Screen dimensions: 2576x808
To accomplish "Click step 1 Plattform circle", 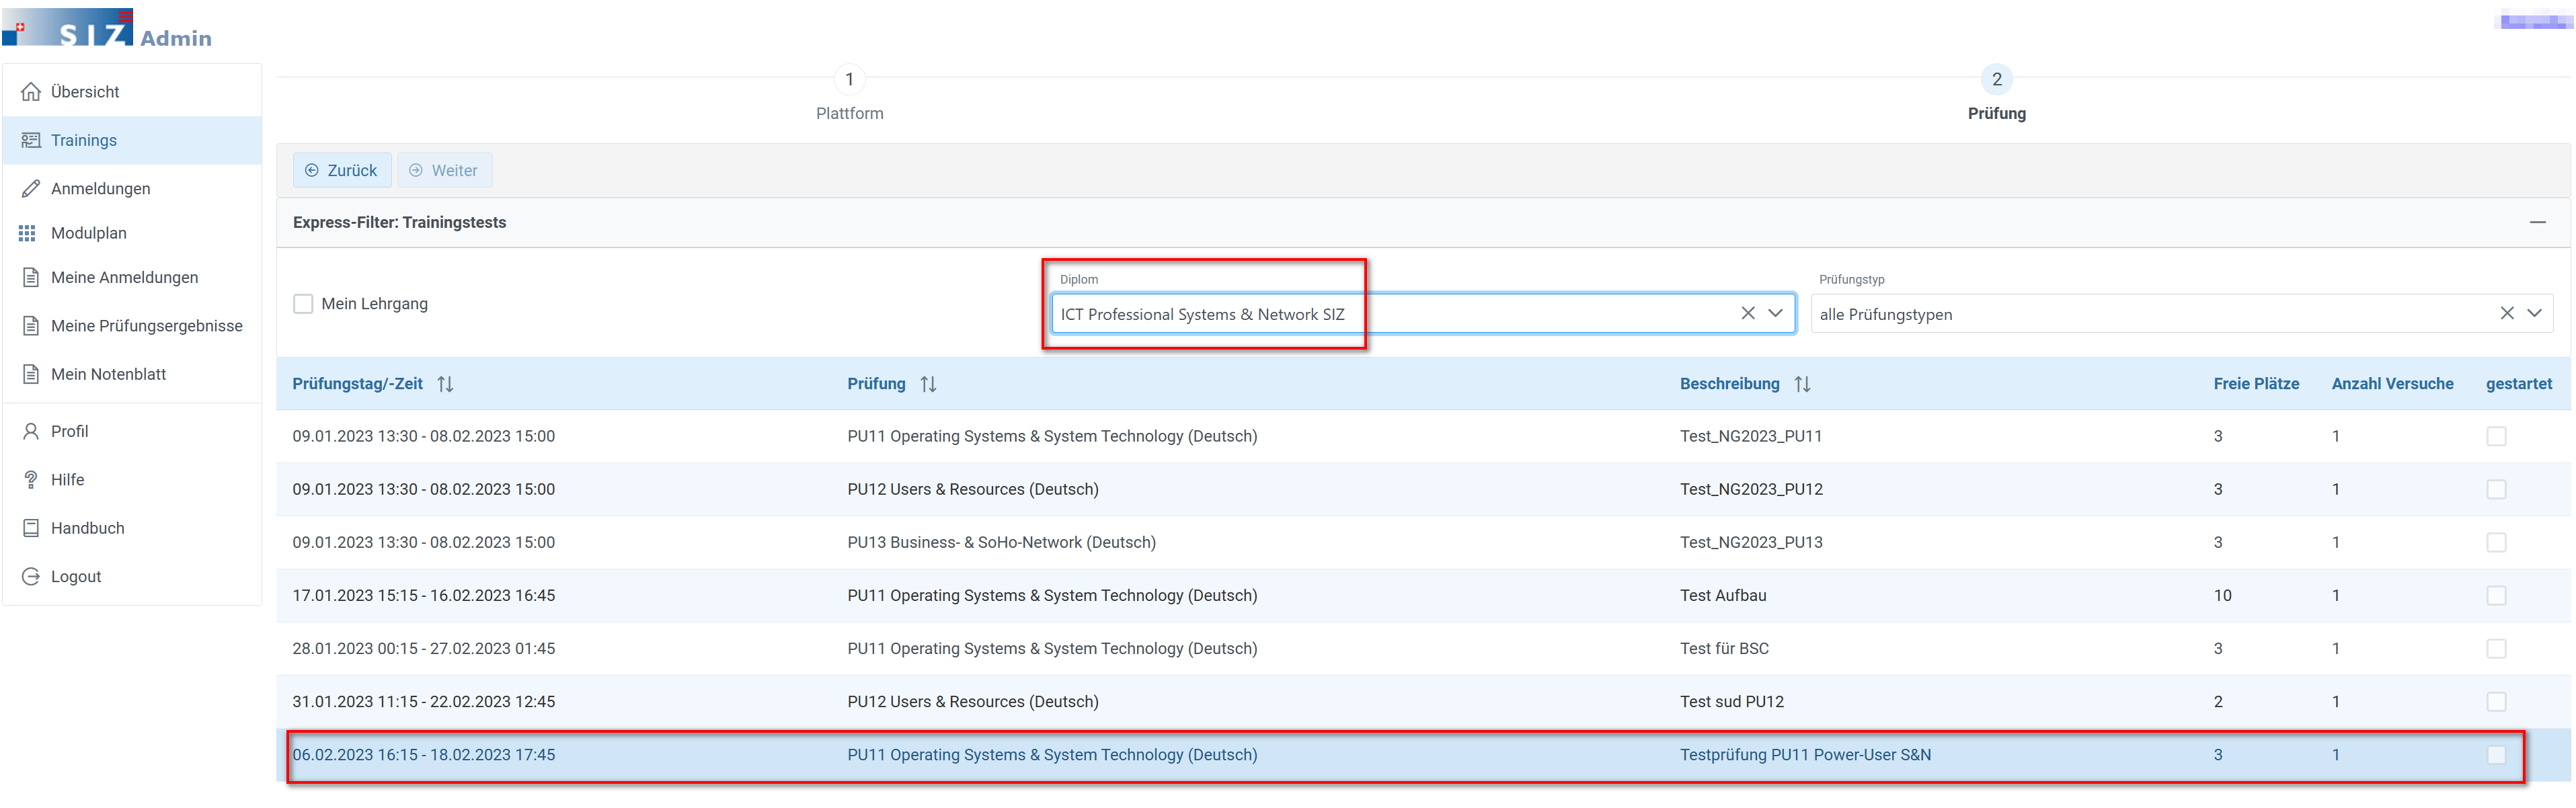I will tap(849, 79).
